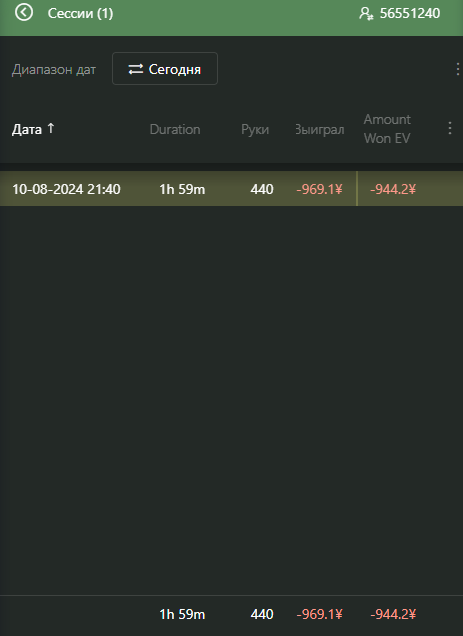Go back using the circled arrow icon
463x636 pixels.
pos(24,13)
